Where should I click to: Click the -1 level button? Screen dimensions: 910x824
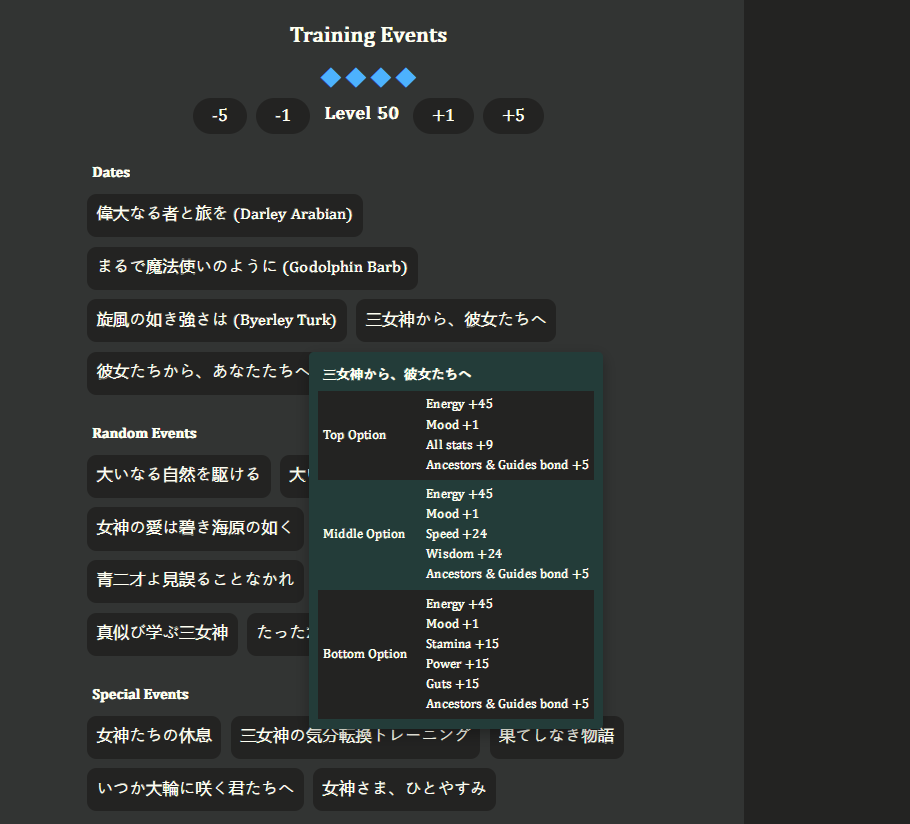(283, 115)
